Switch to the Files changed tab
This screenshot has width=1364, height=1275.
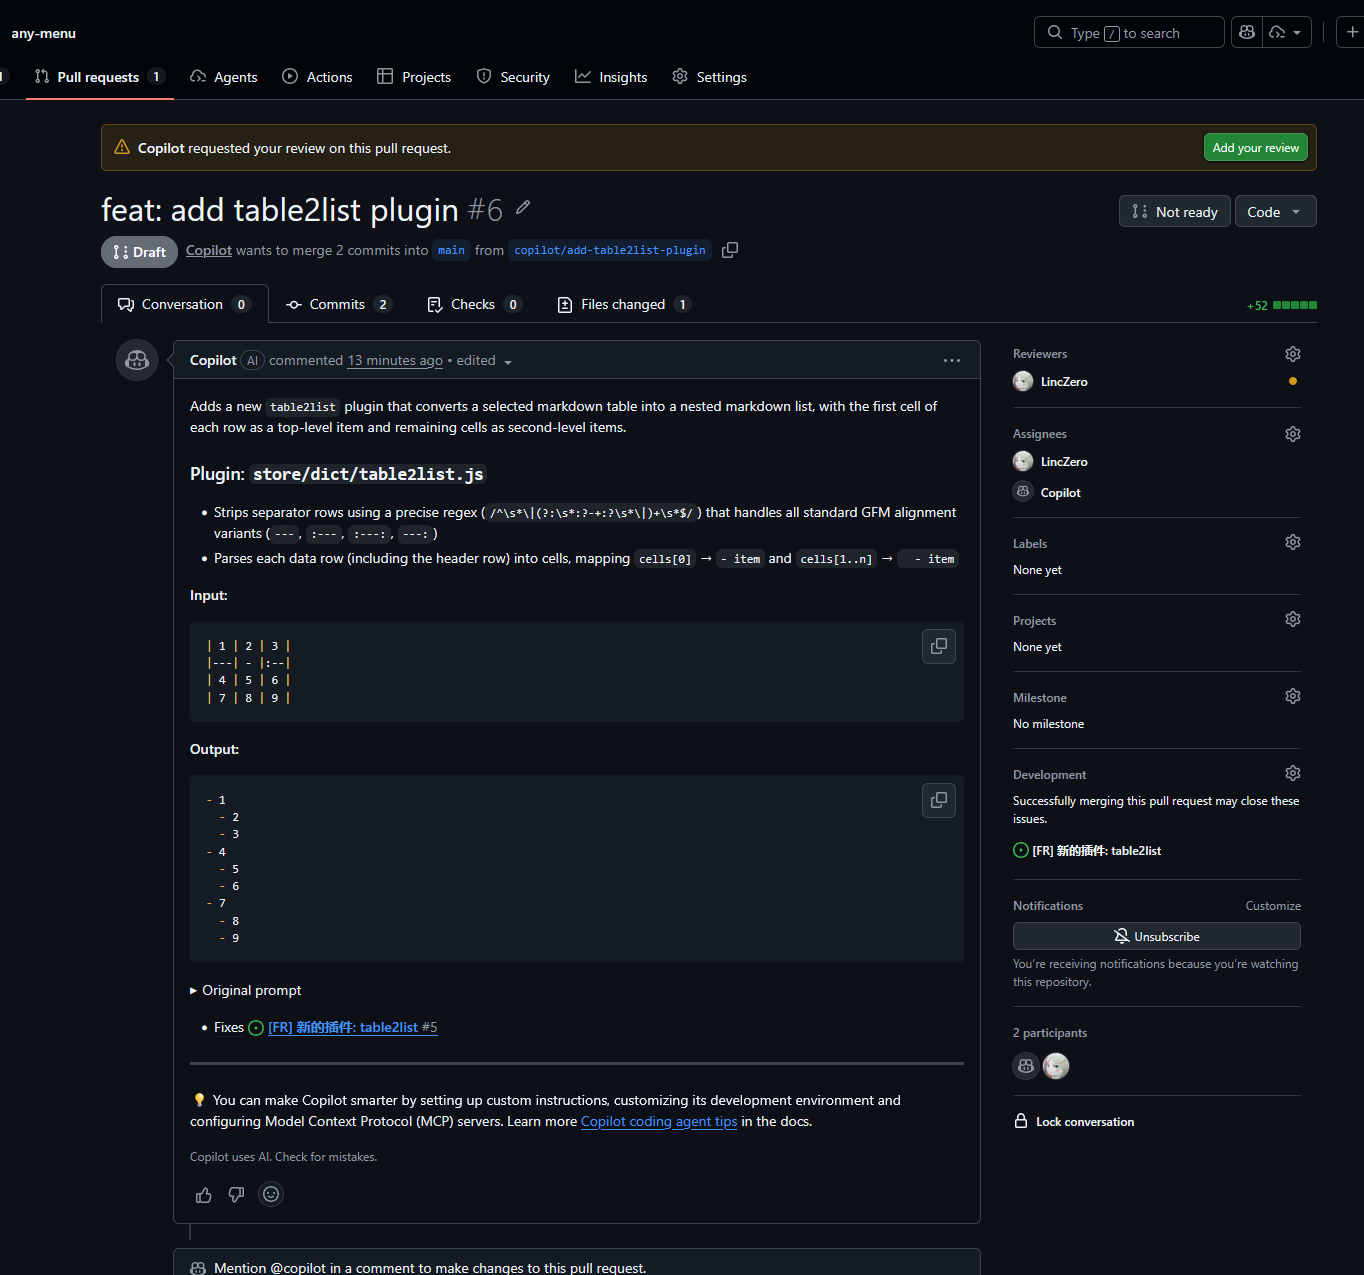coord(624,304)
